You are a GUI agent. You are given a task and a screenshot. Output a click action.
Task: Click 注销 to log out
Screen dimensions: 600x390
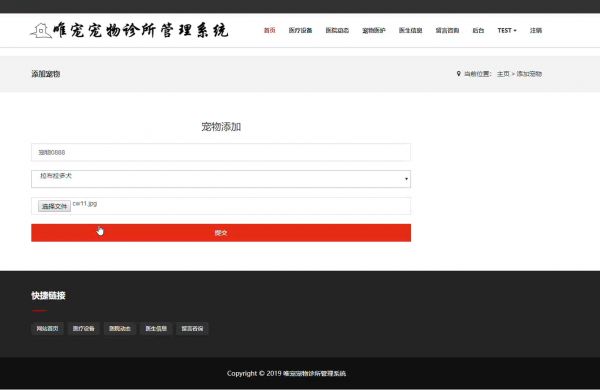[x=536, y=30]
